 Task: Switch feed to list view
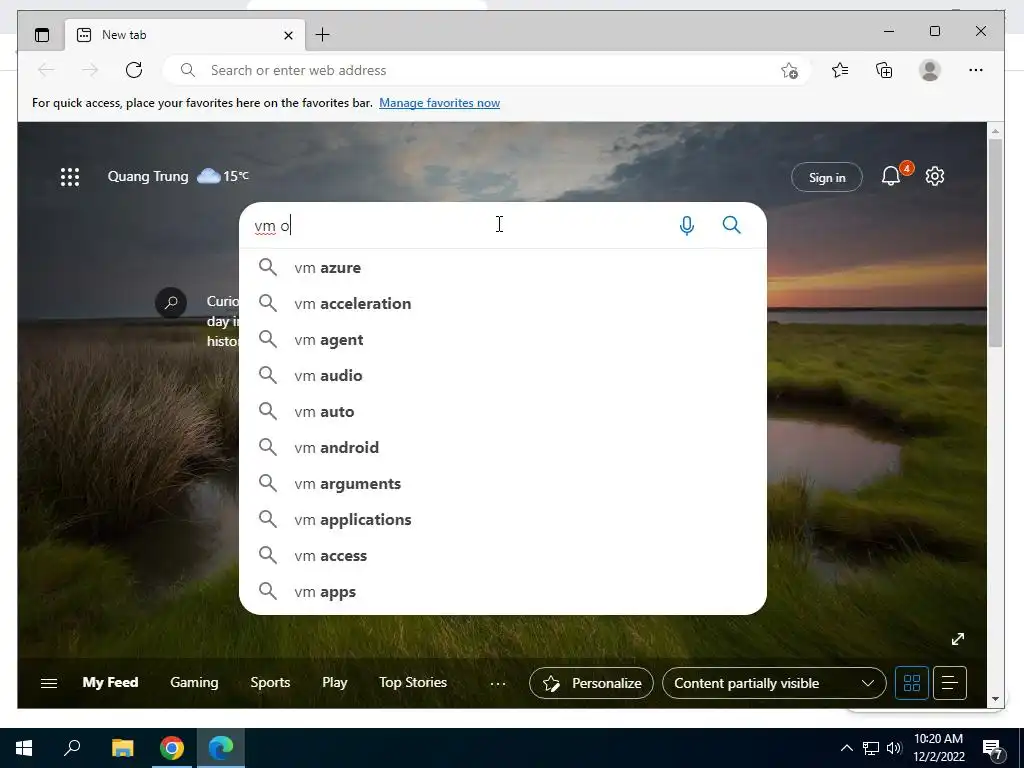[950, 683]
